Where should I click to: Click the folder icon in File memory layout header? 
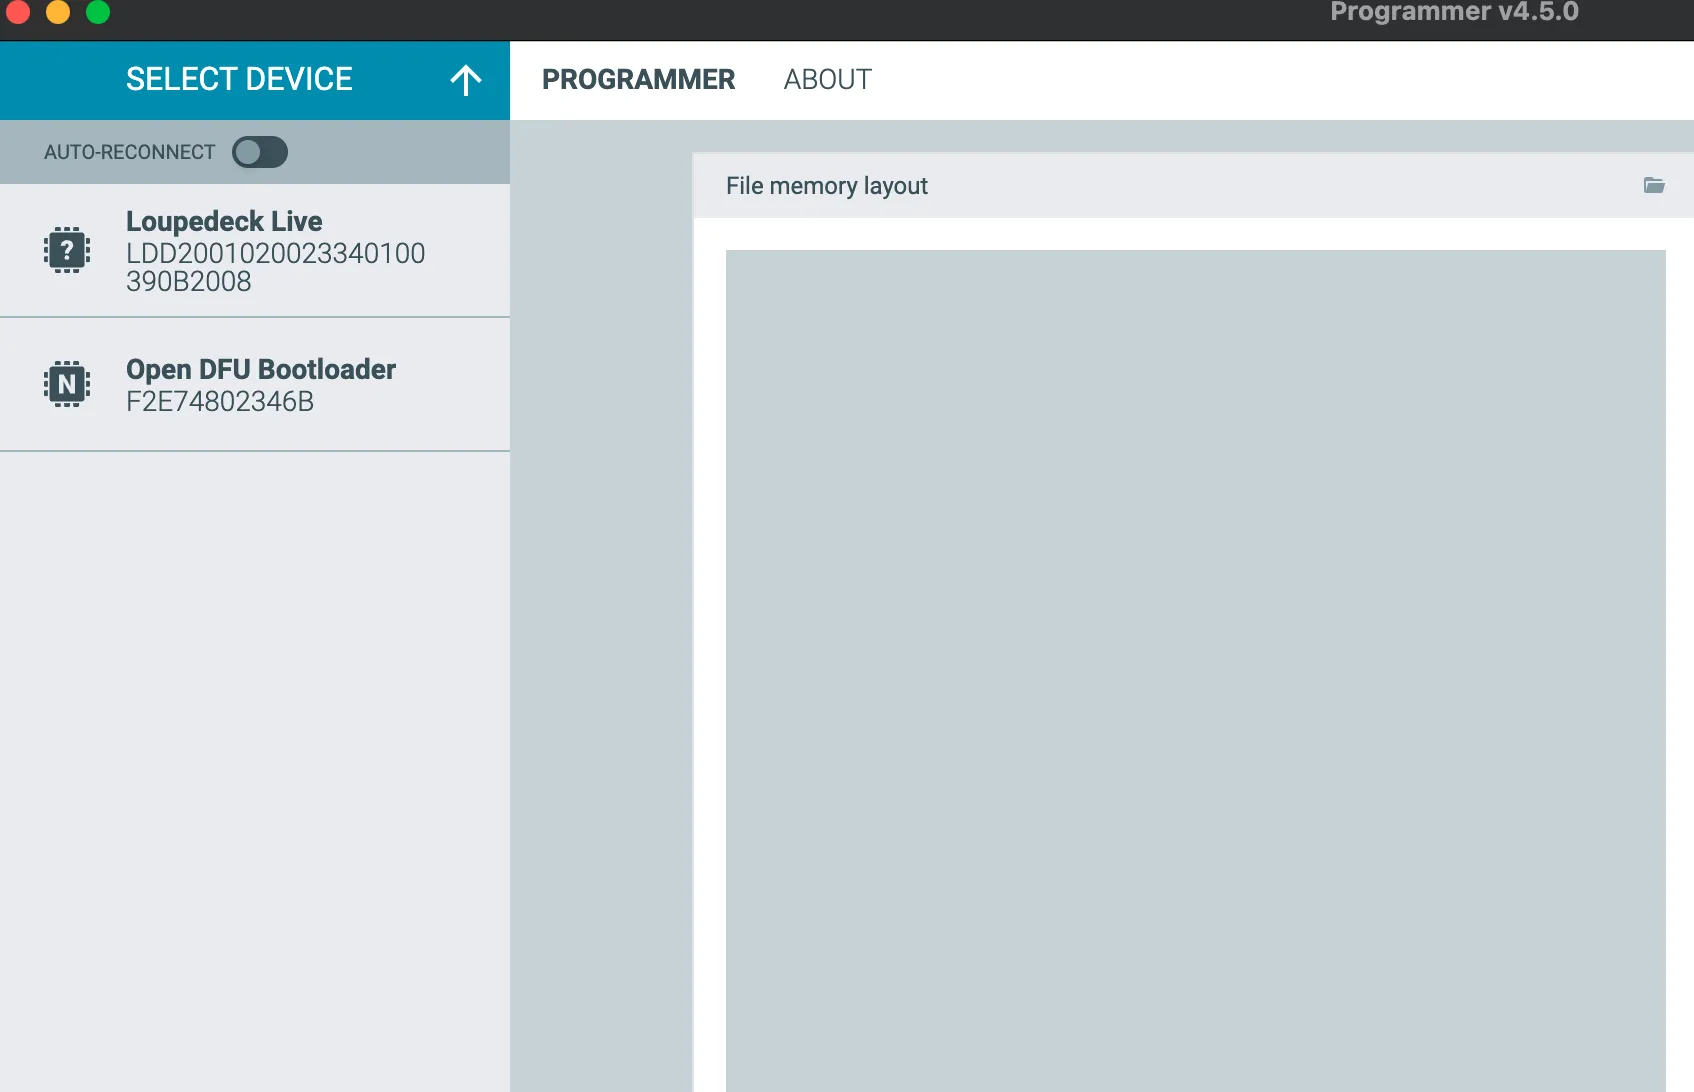1655,186
